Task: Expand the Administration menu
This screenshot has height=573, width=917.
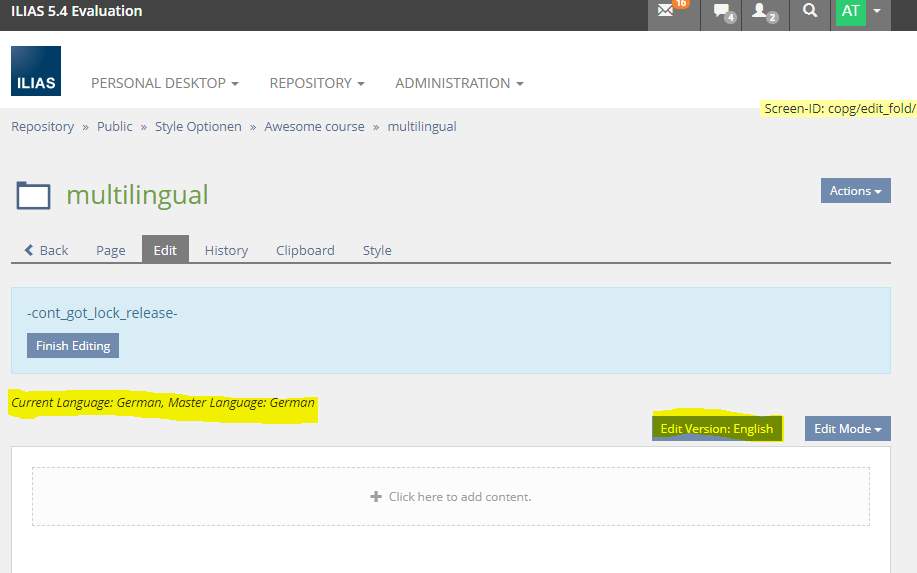Action: 459,83
